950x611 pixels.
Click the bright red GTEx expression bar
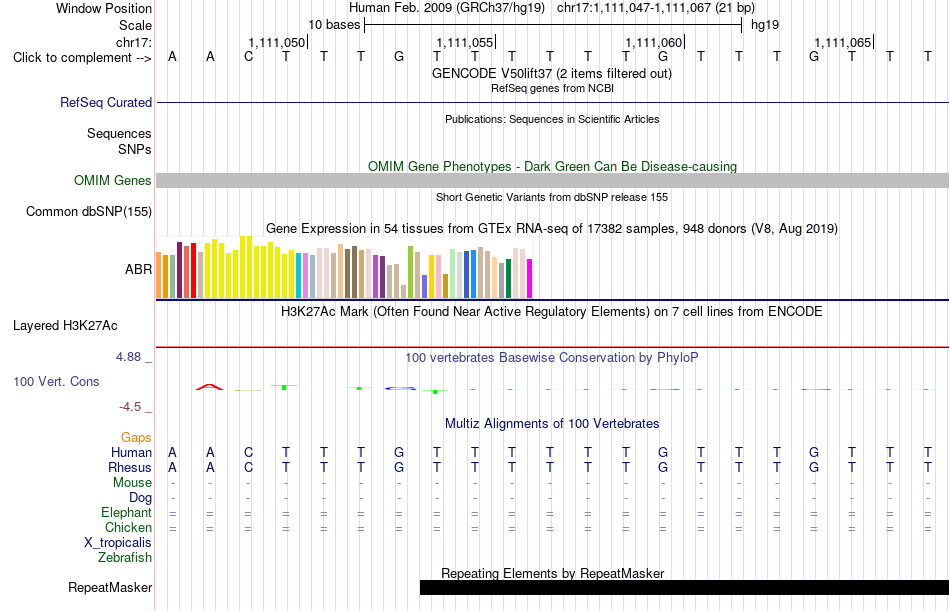pos(193,270)
